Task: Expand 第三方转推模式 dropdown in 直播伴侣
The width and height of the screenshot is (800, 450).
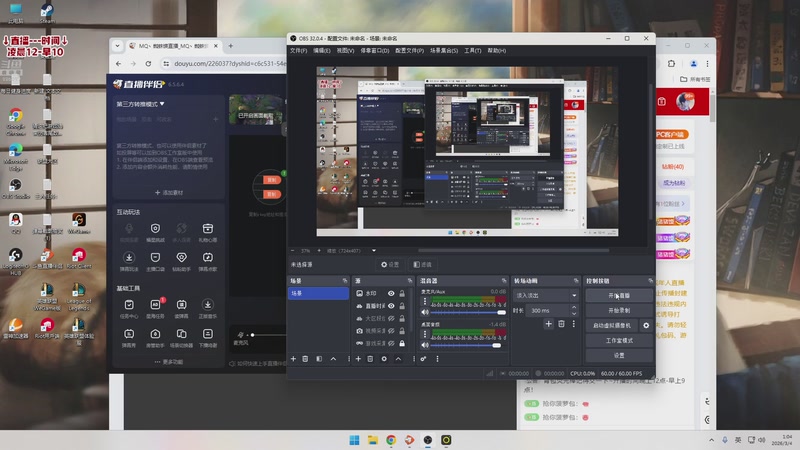Action: coord(162,104)
